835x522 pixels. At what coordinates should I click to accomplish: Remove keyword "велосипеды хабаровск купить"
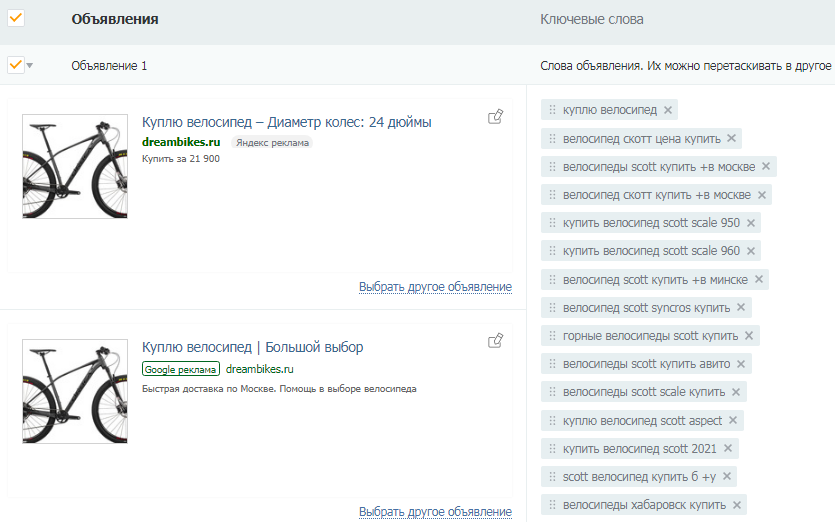coord(737,505)
